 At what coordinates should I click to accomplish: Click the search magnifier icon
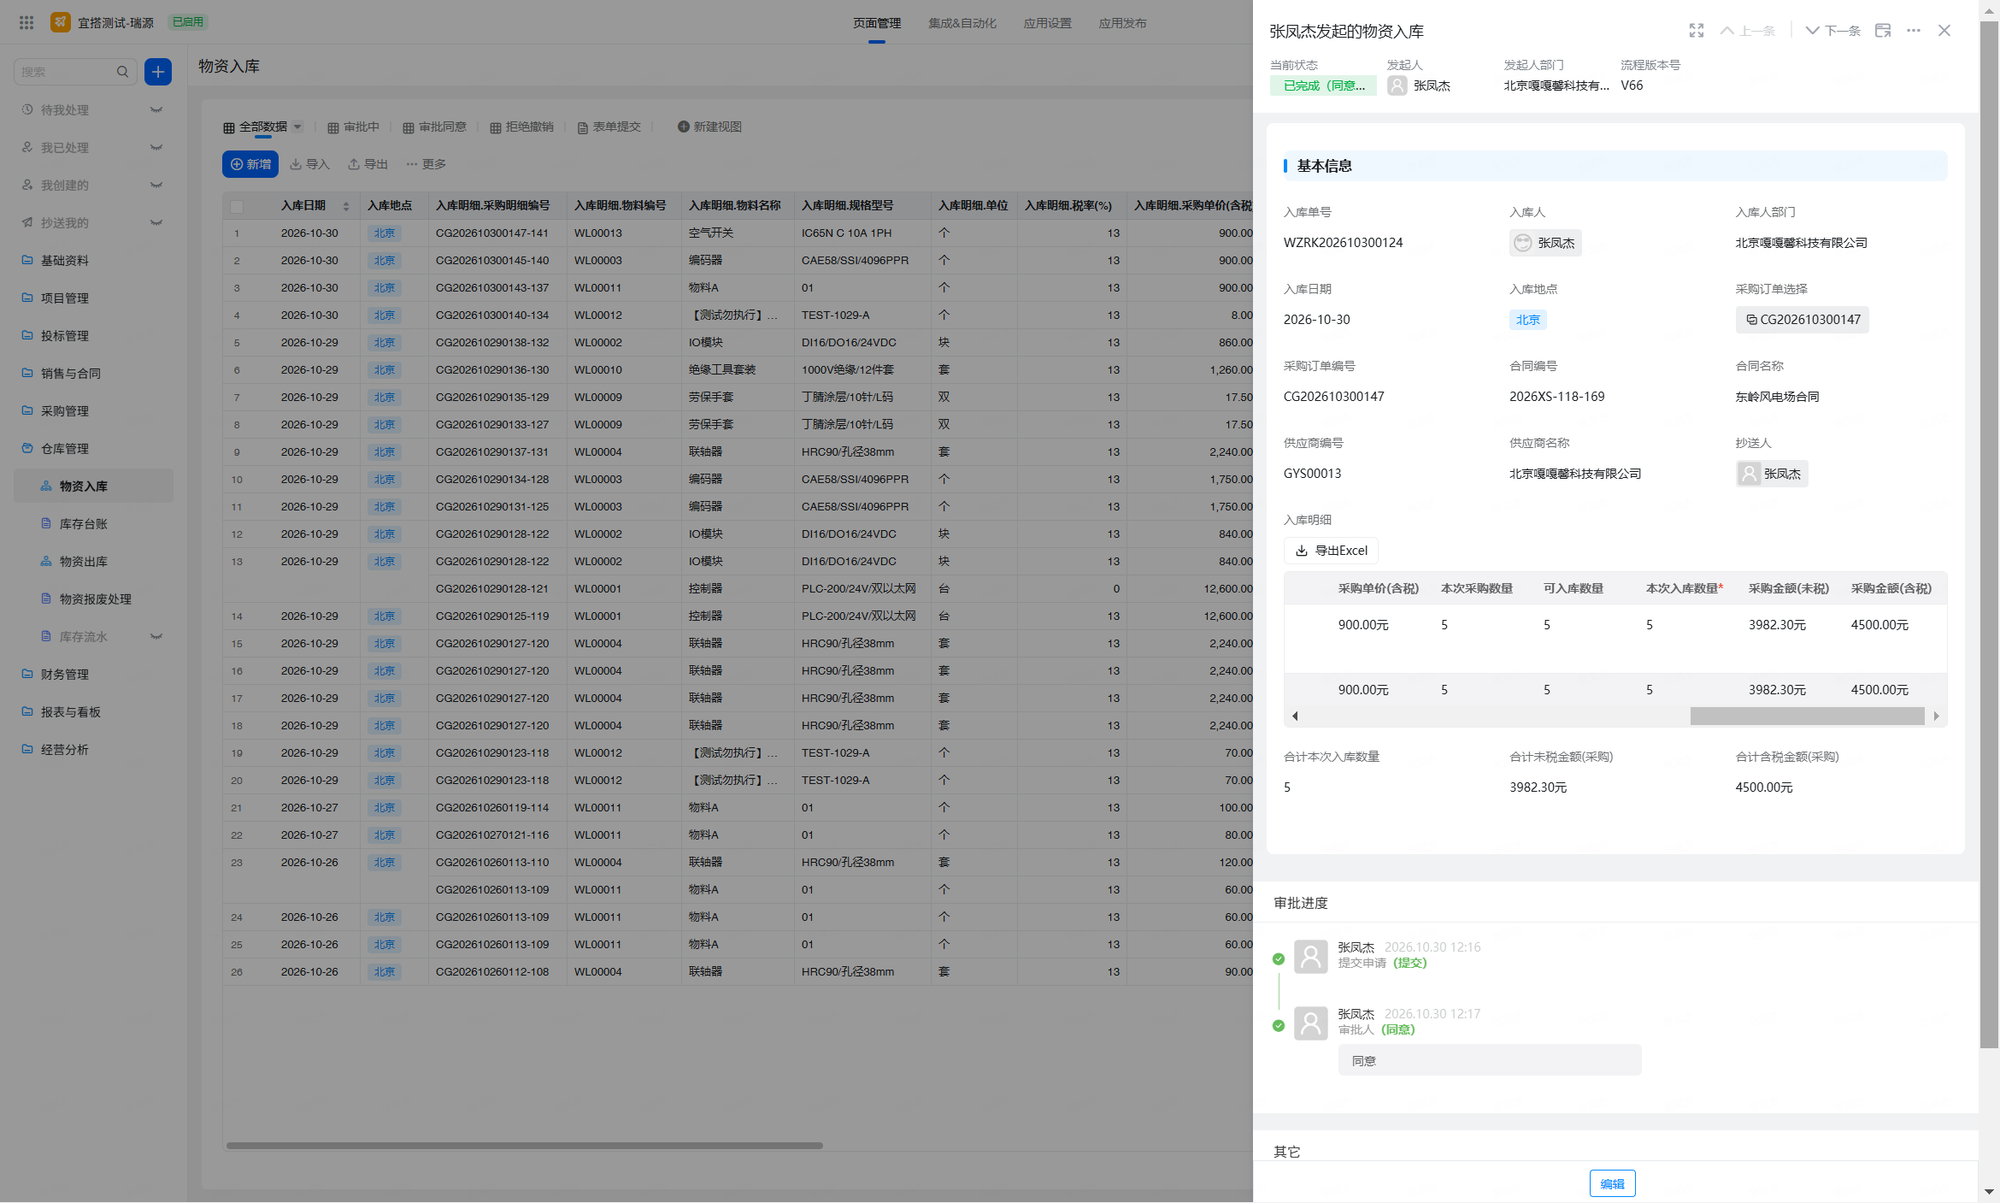click(122, 72)
